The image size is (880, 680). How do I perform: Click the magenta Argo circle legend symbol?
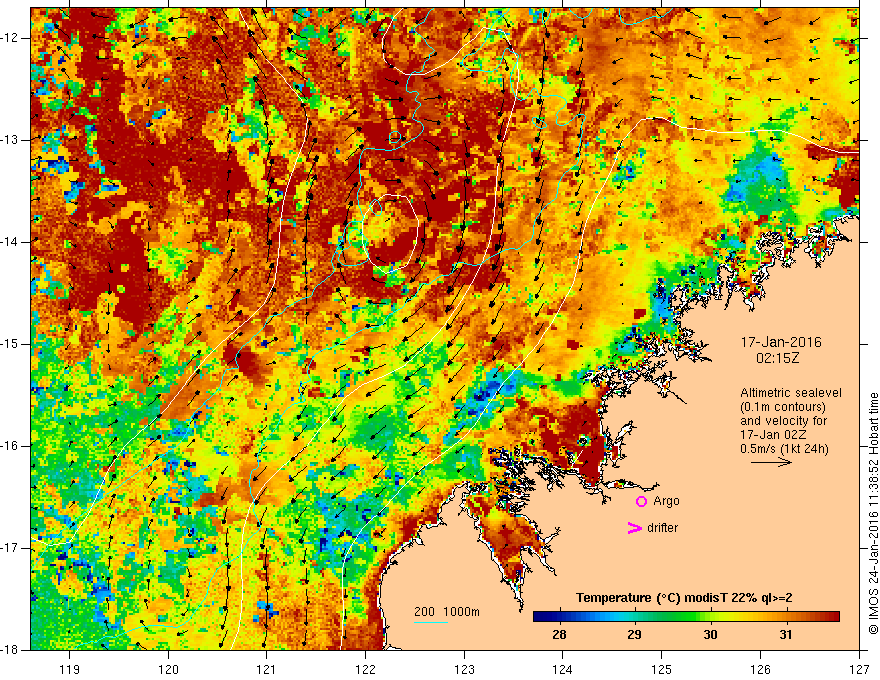point(641,502)
